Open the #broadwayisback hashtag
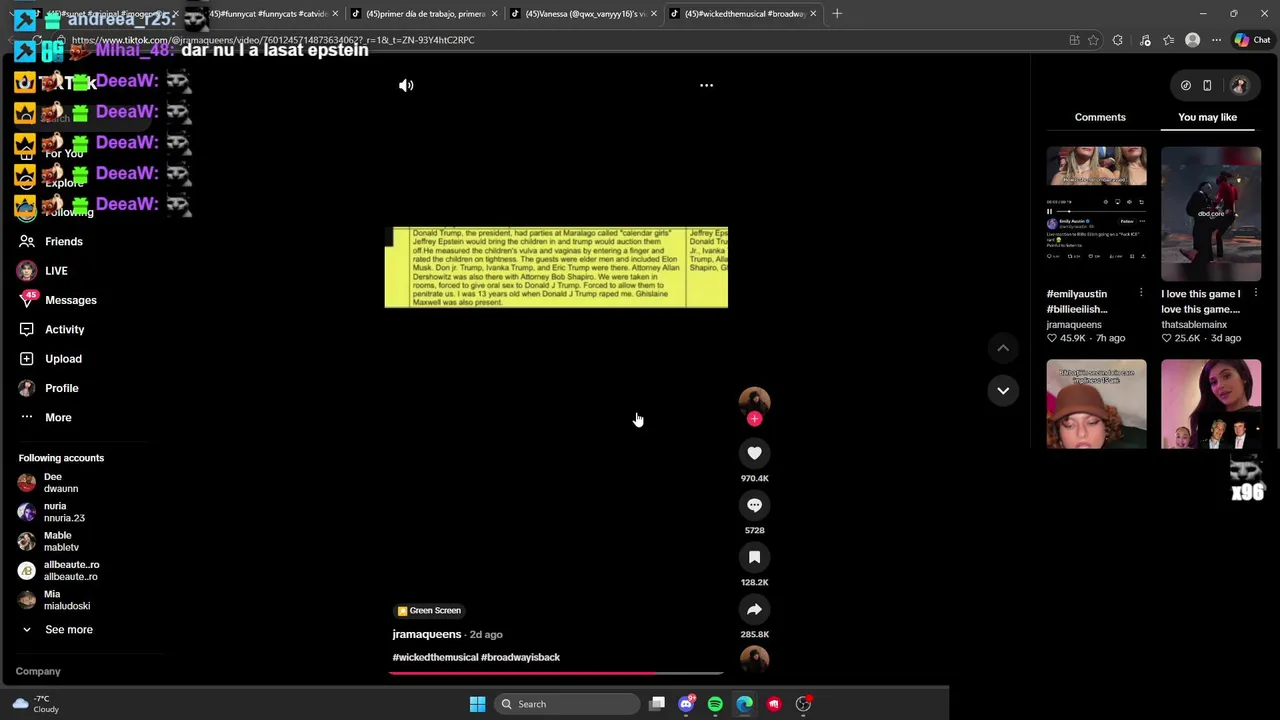The image size is (1280, 720). [520, 657]
